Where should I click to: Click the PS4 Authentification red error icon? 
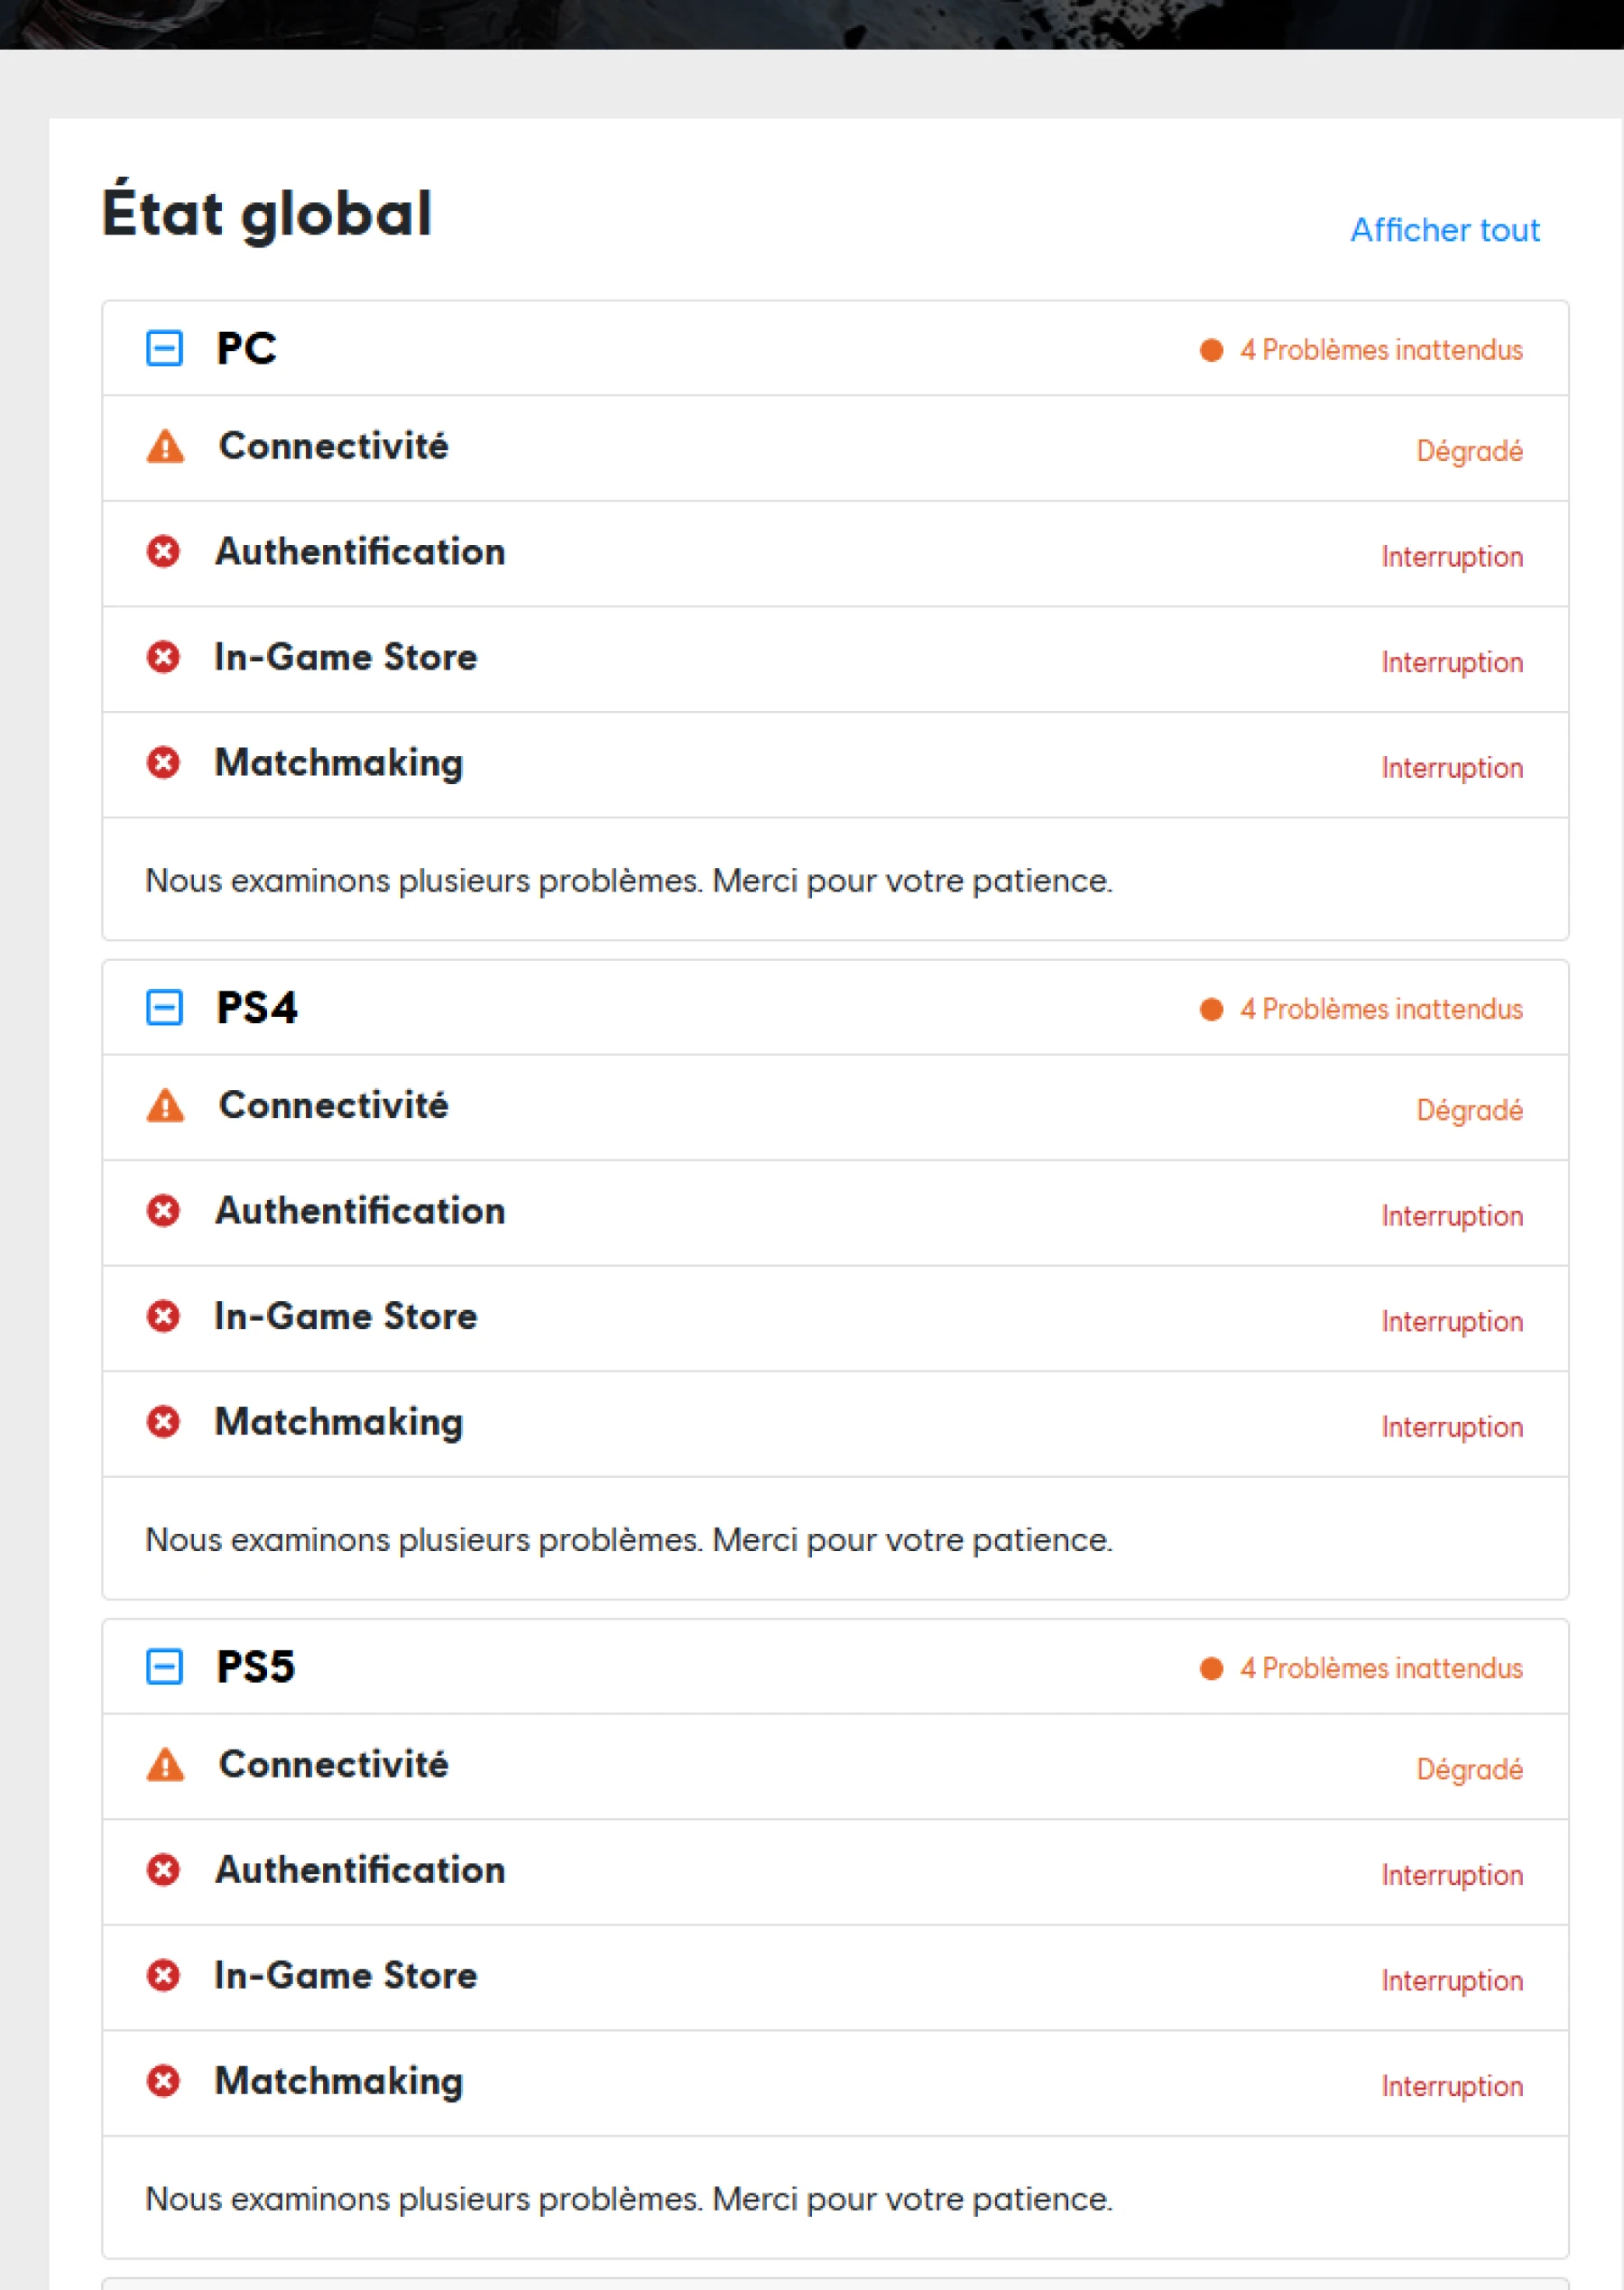(163, 1211)
